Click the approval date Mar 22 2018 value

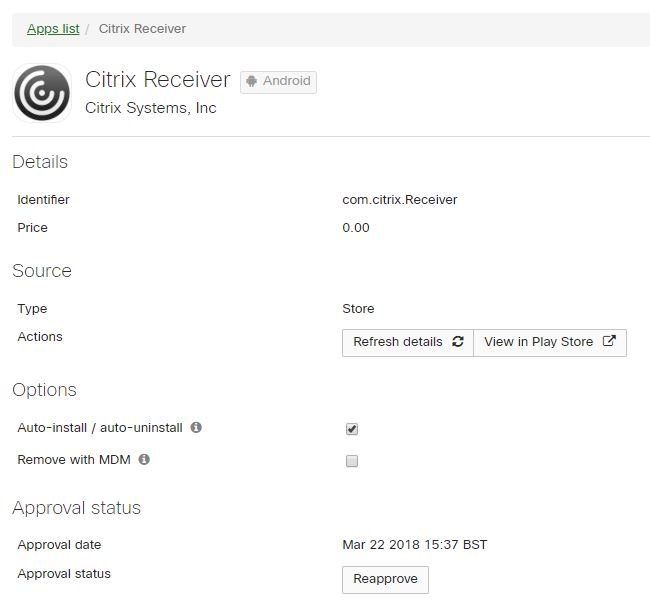point(414,545)
